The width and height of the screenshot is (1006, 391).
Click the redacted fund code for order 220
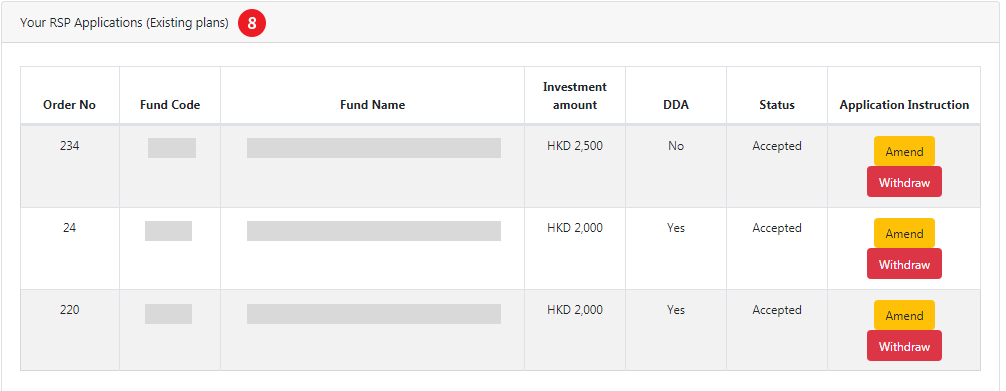[x=168, y=313]
